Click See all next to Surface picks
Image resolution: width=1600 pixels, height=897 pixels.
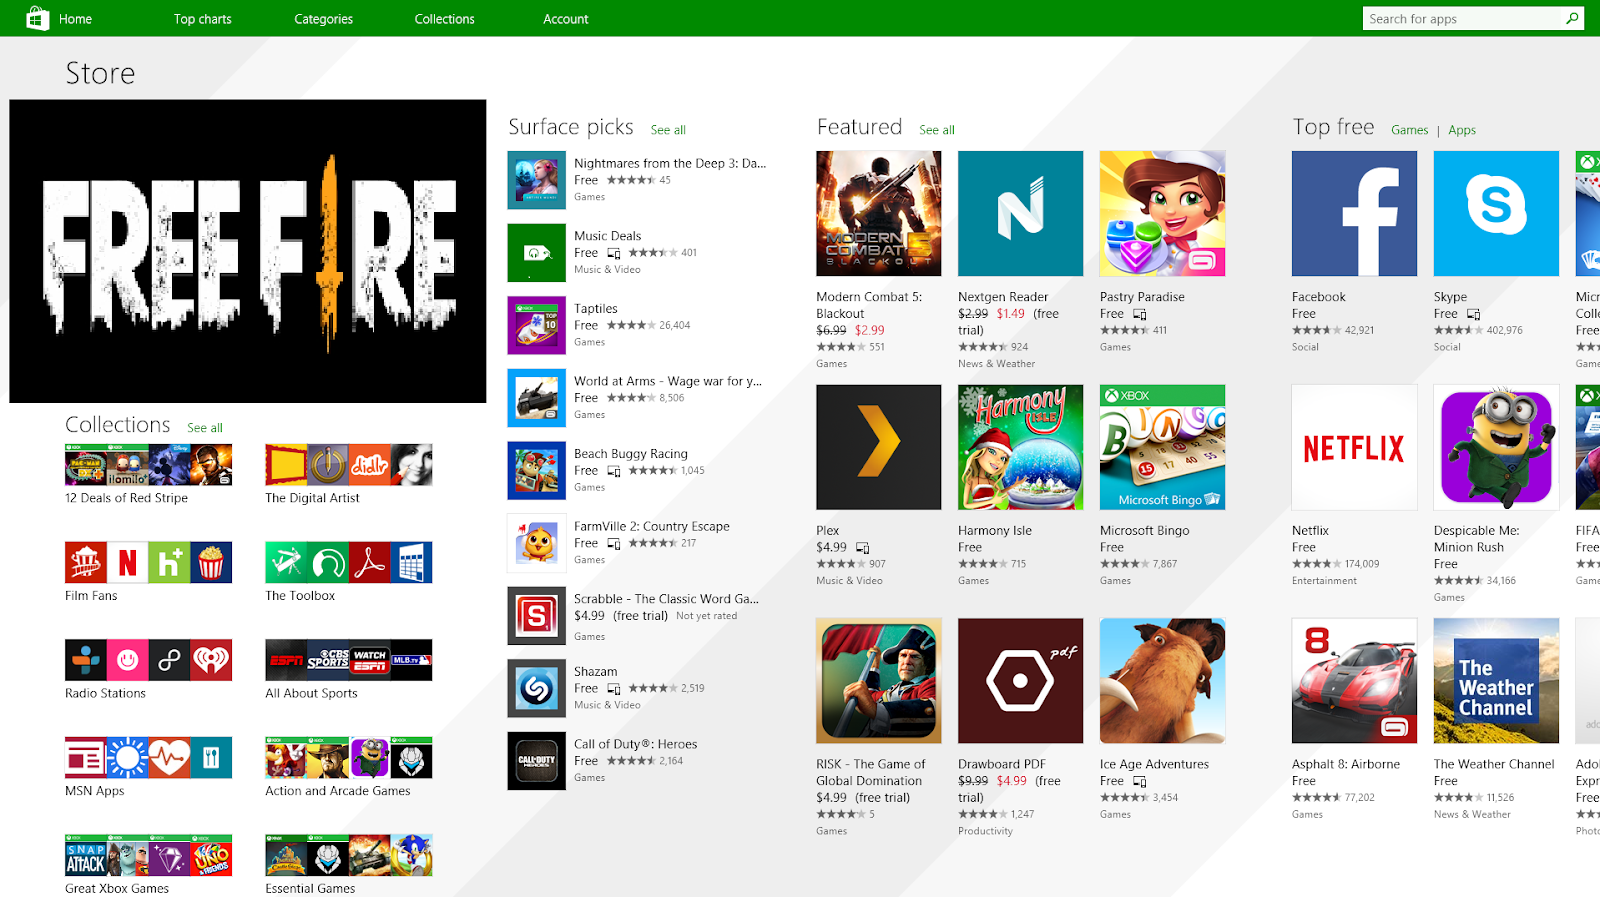(668, 130)
